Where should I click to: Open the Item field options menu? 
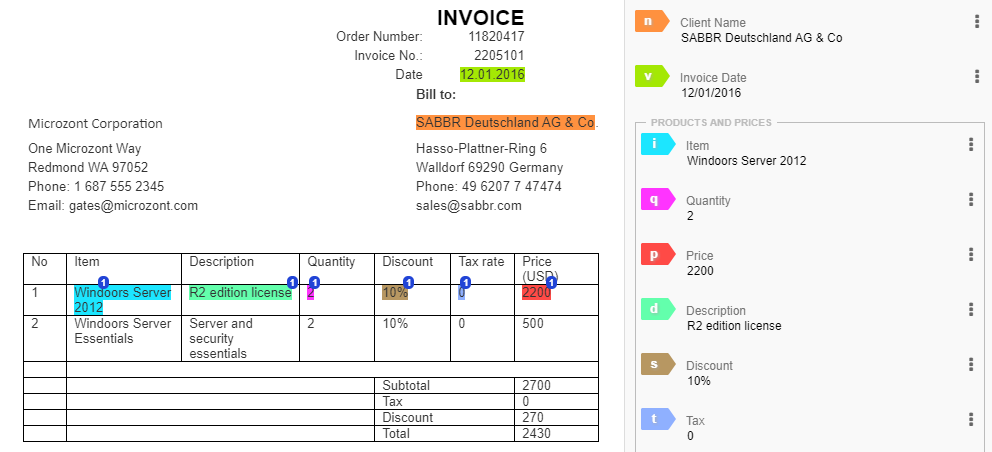coord(971,144)
